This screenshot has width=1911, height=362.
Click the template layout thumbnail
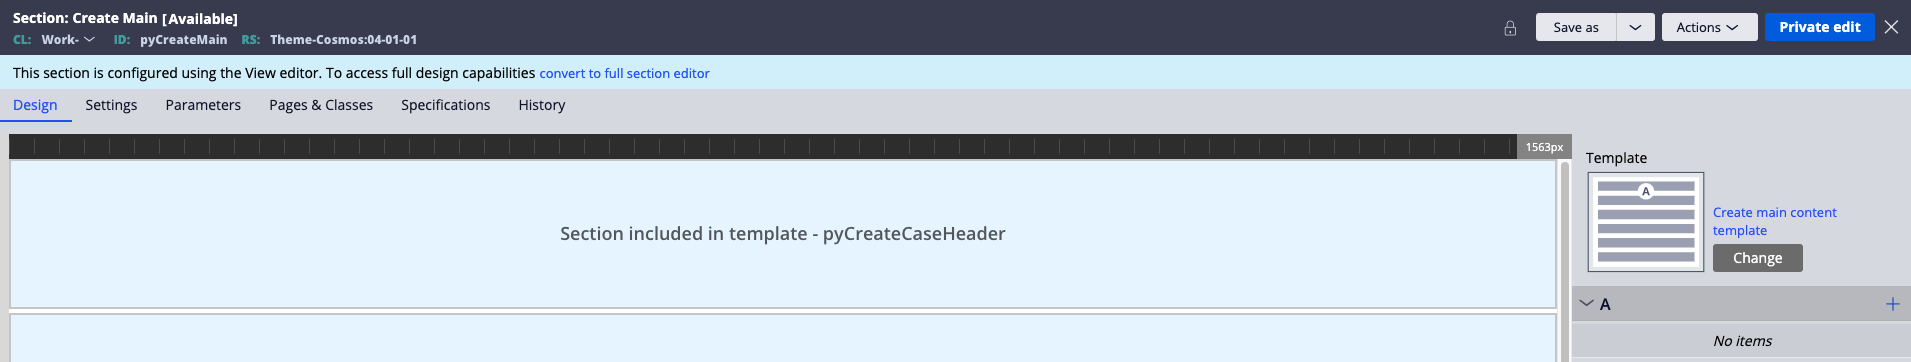1646,222
